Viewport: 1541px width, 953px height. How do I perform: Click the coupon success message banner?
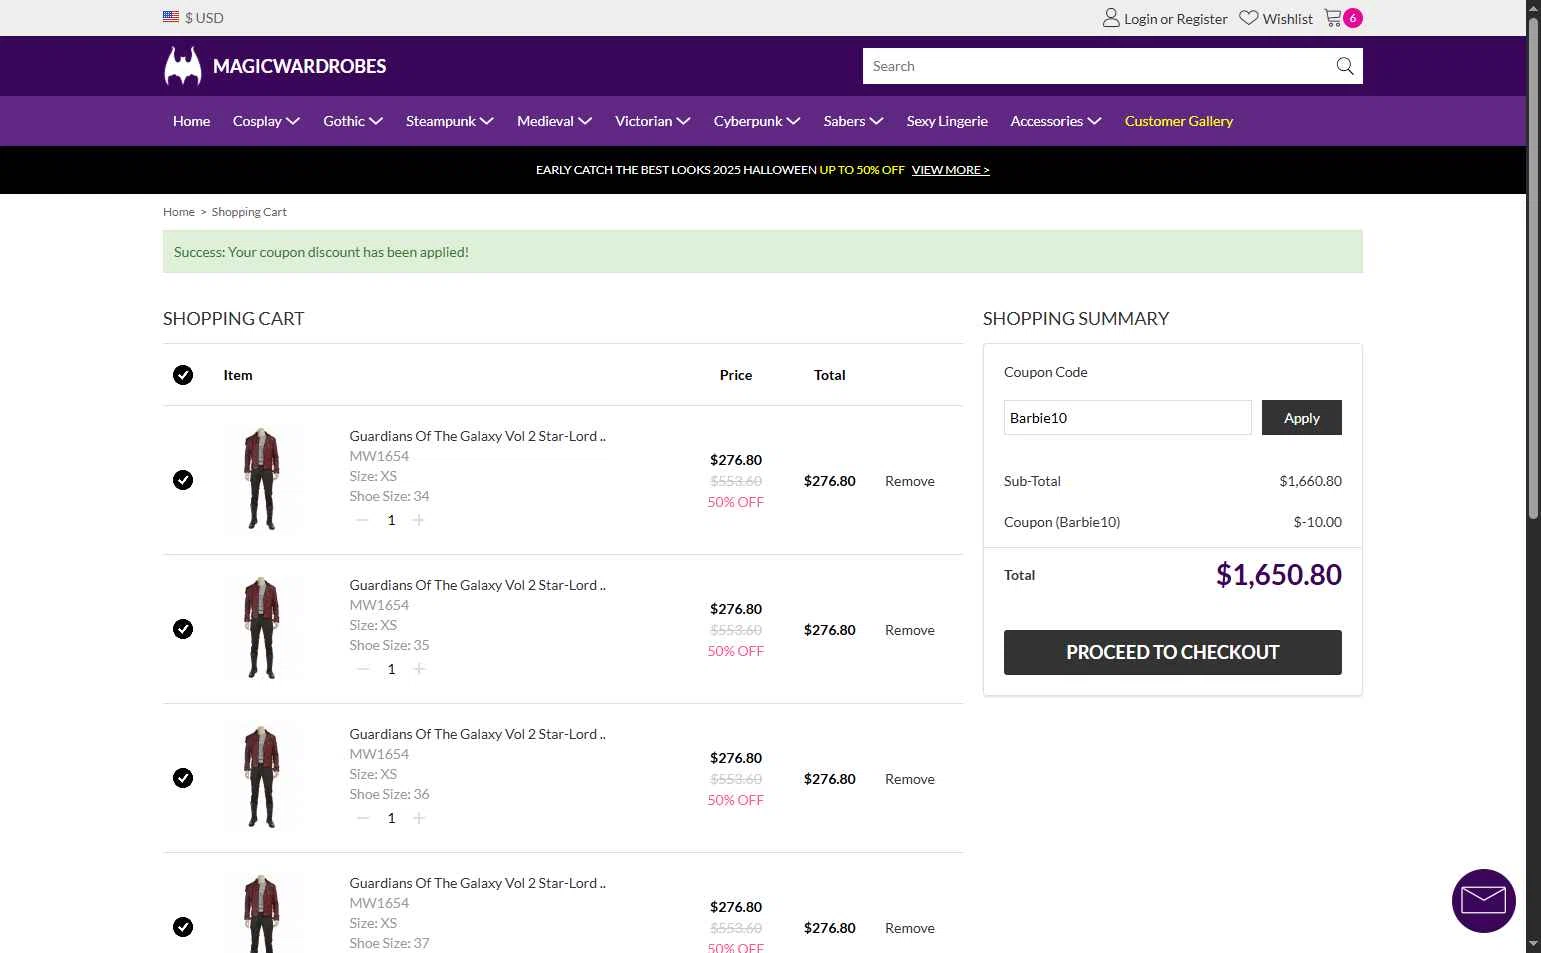click(x=763, y=252)
